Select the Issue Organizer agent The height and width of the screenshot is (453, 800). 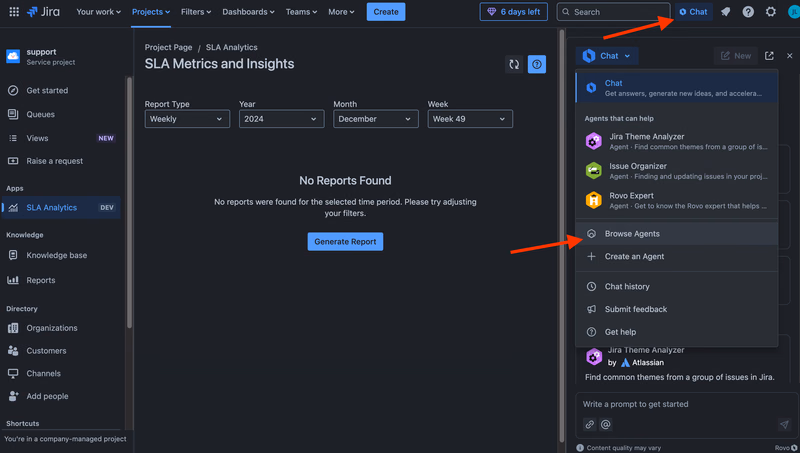[x=677, y=171]
